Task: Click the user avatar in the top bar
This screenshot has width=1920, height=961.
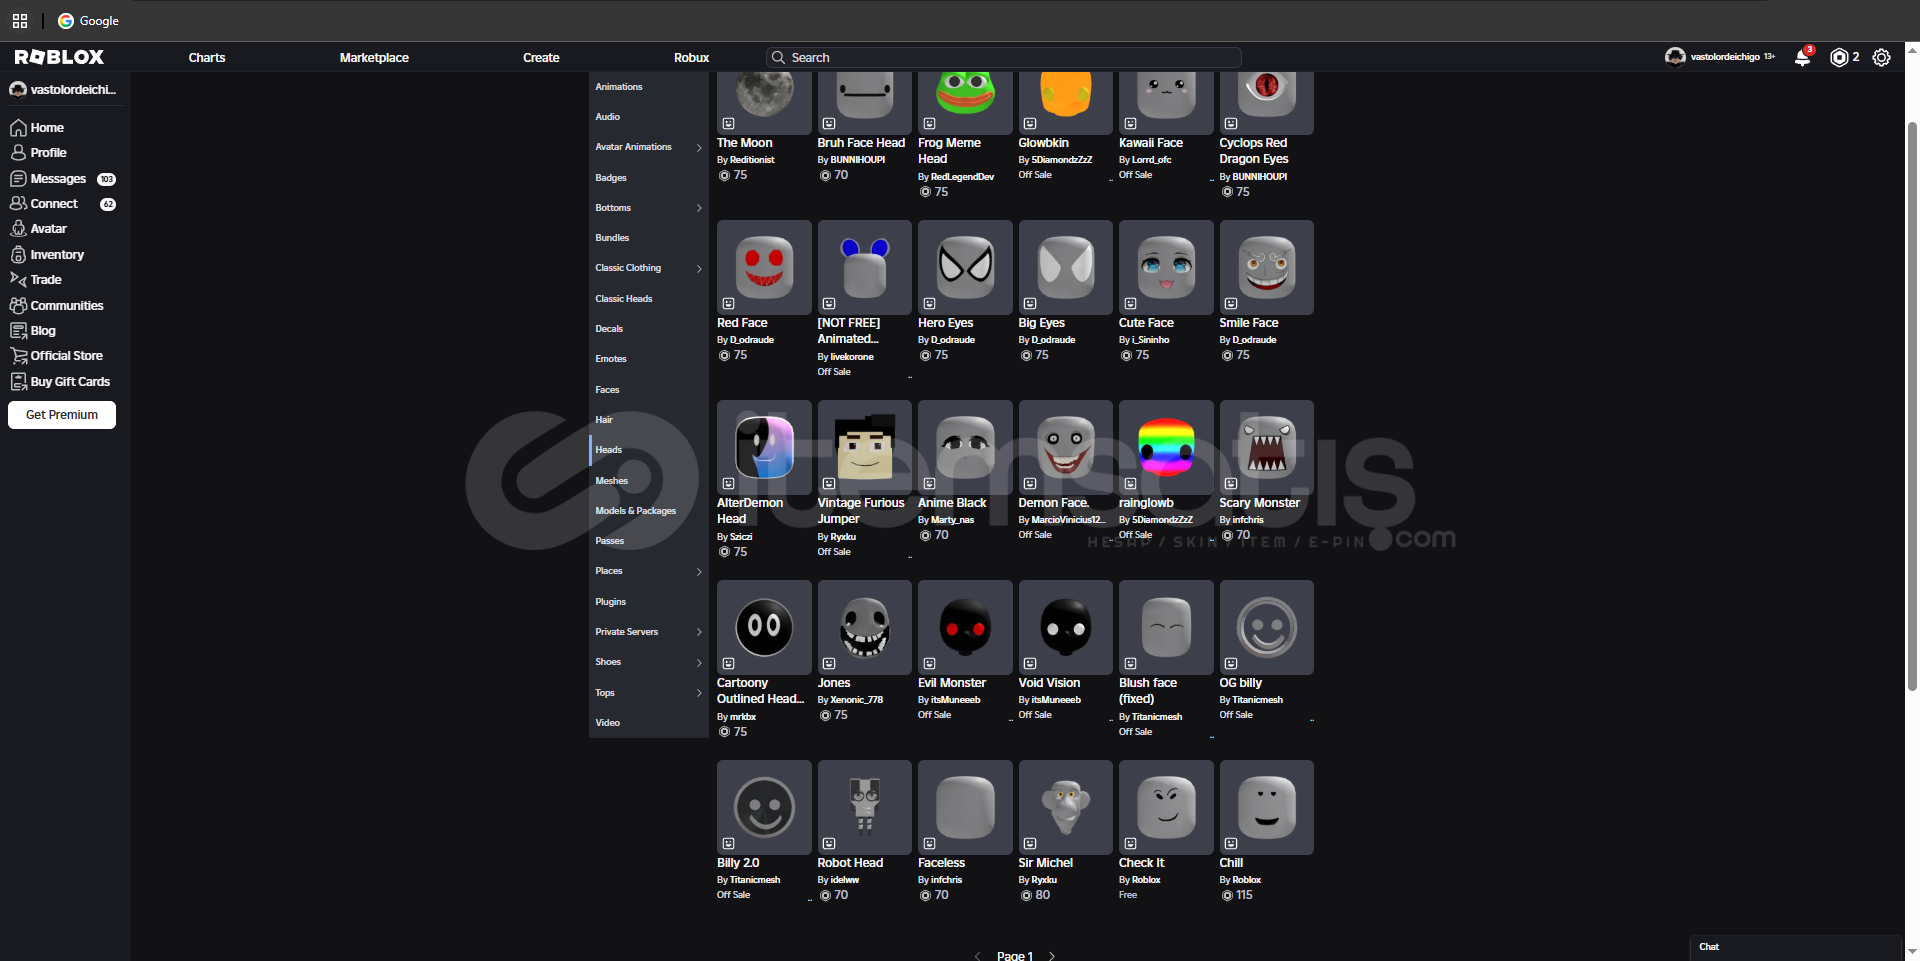Action: (1675, 57)
